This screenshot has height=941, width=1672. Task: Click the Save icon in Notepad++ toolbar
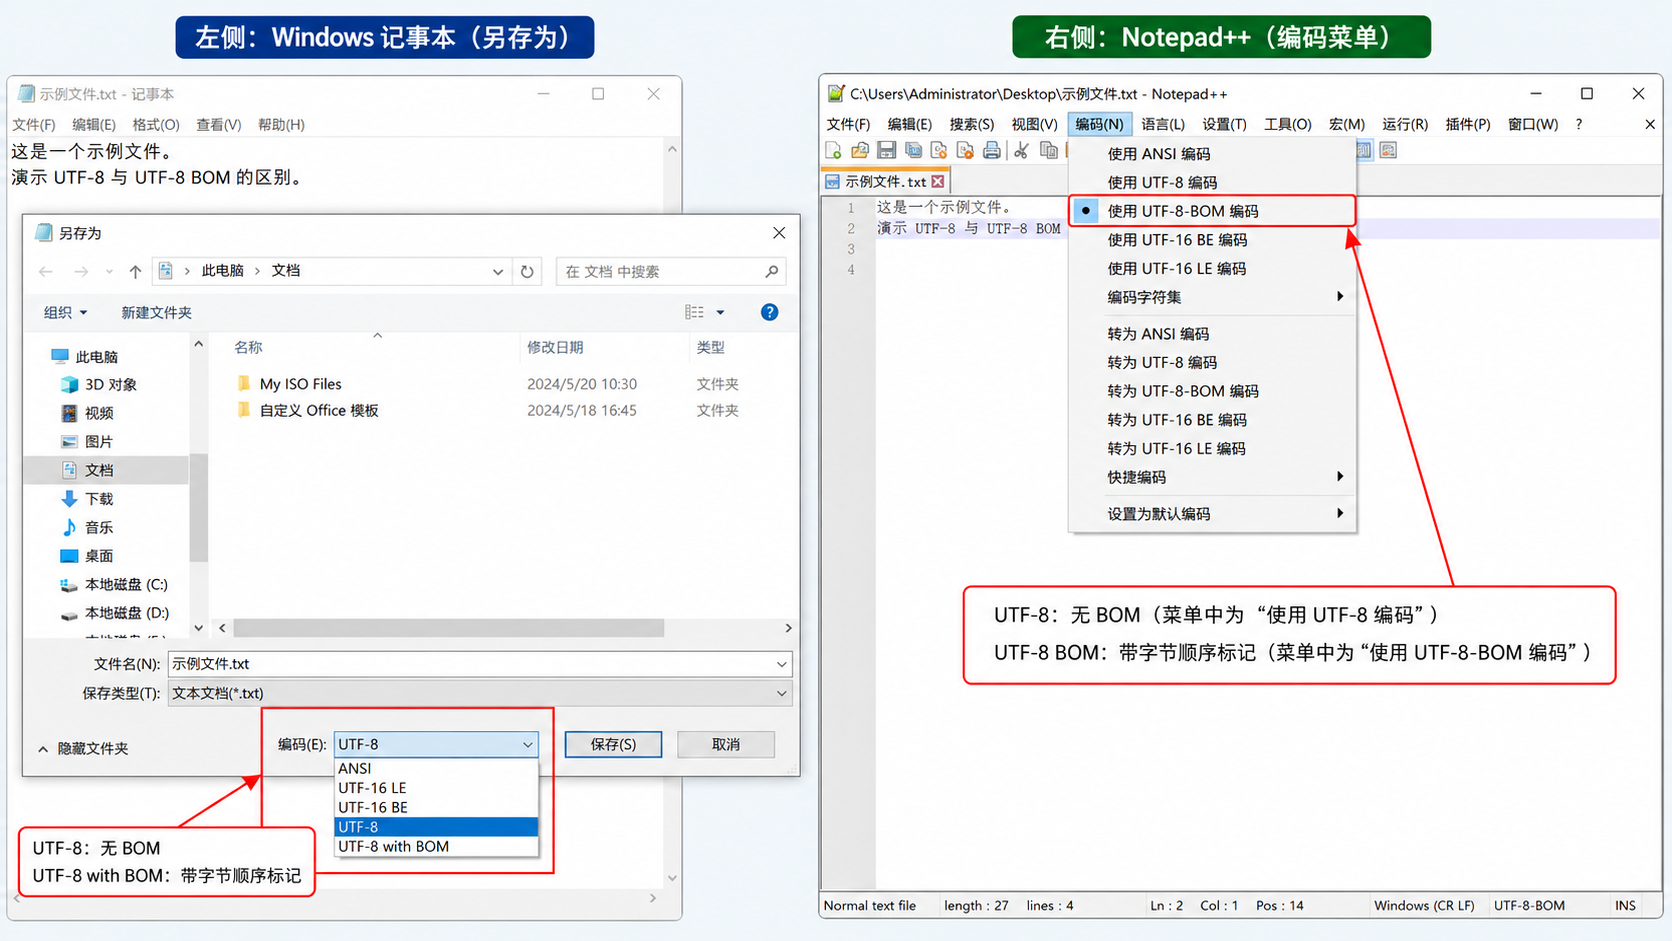click(886, 150)
